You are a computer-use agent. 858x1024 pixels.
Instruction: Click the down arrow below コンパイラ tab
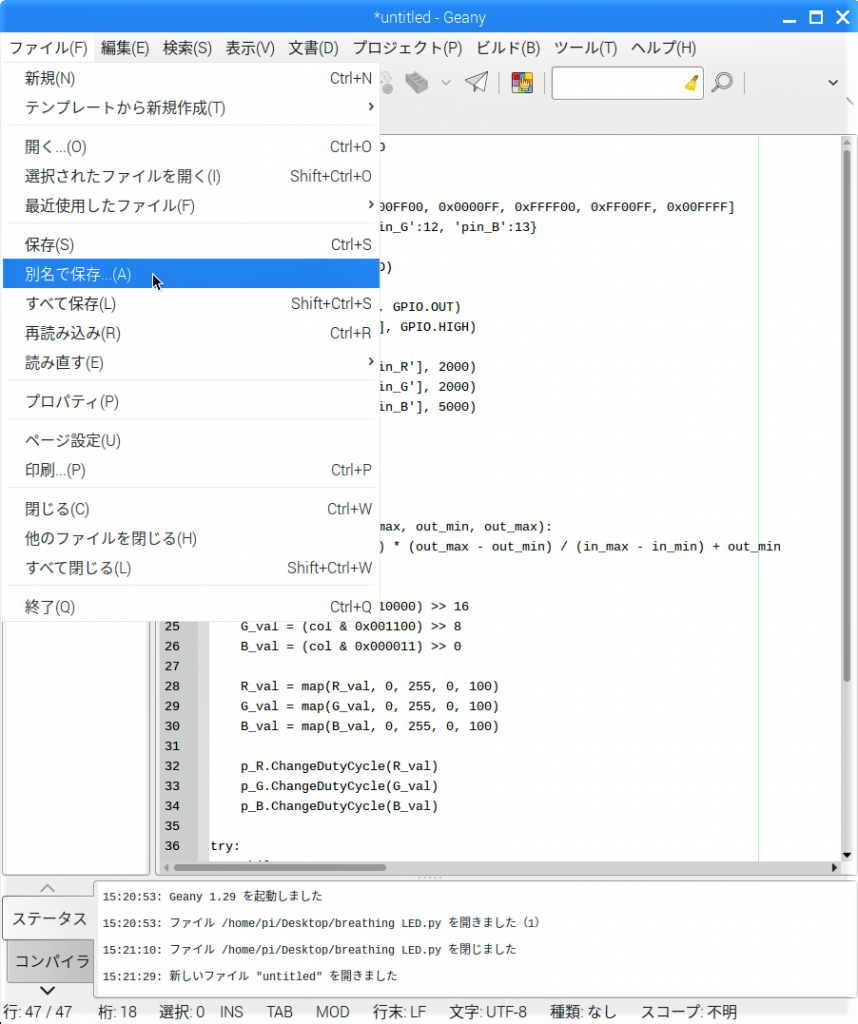coord(47,990)
